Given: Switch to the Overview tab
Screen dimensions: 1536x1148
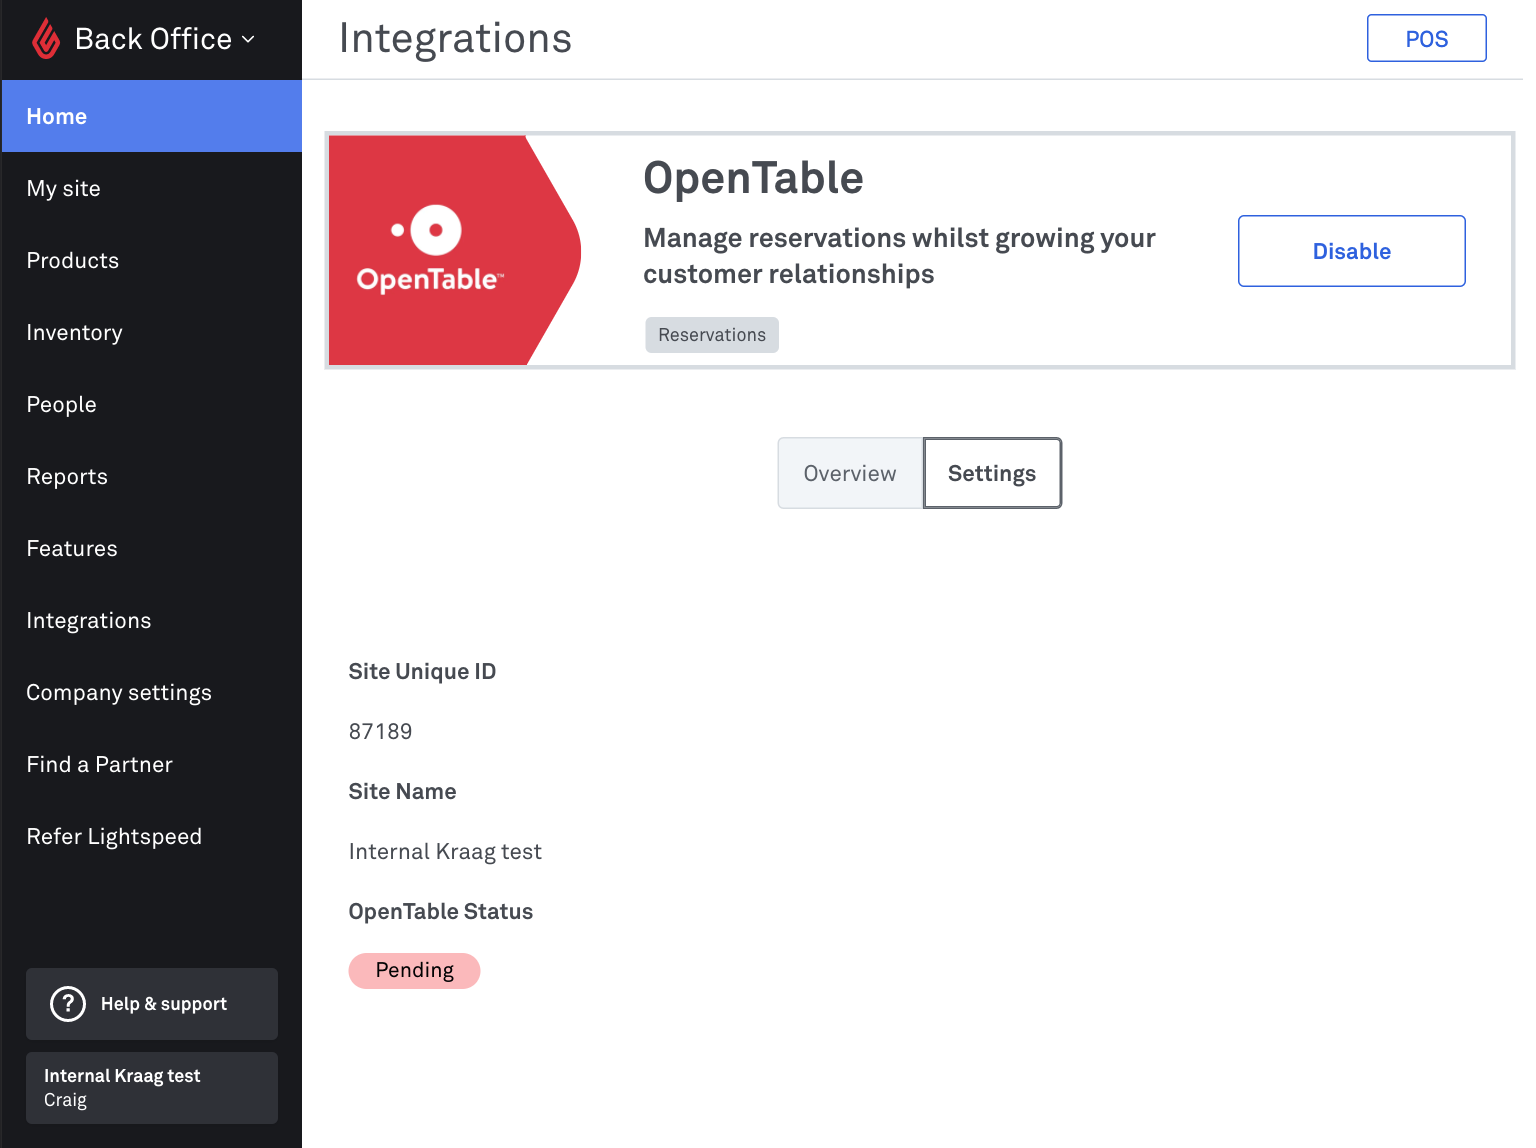Looking at the screenshot, I should point(850,473).
